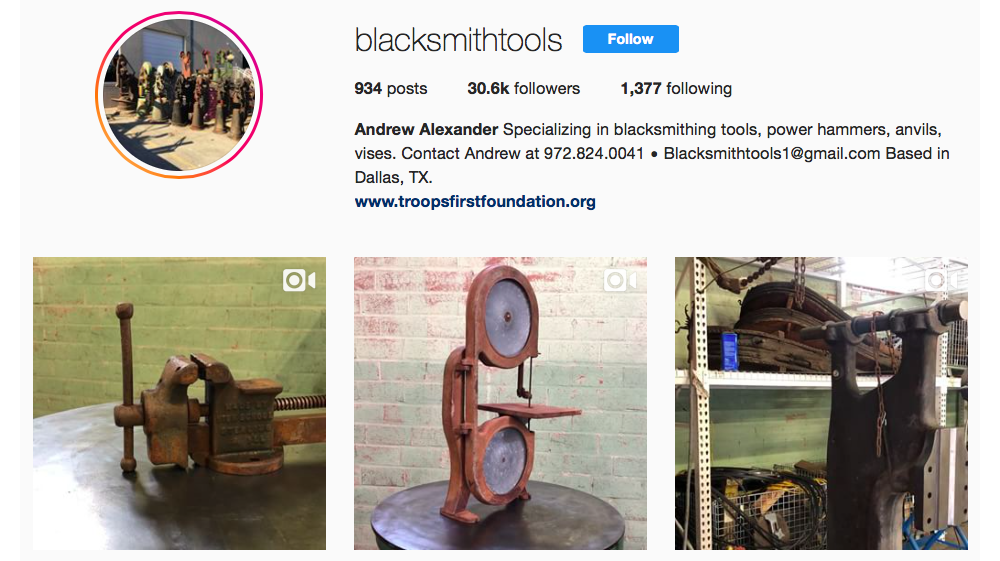Open the www.troopsfirstfoundation.org link
Image resolution: width=1000 pixels, height=561 pixels.
click(475, 201)
